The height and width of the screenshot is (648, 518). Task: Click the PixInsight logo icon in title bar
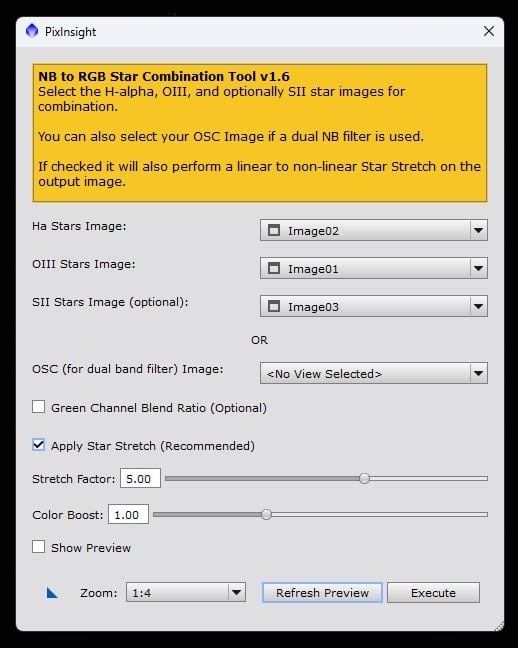(x=32, y=31)
